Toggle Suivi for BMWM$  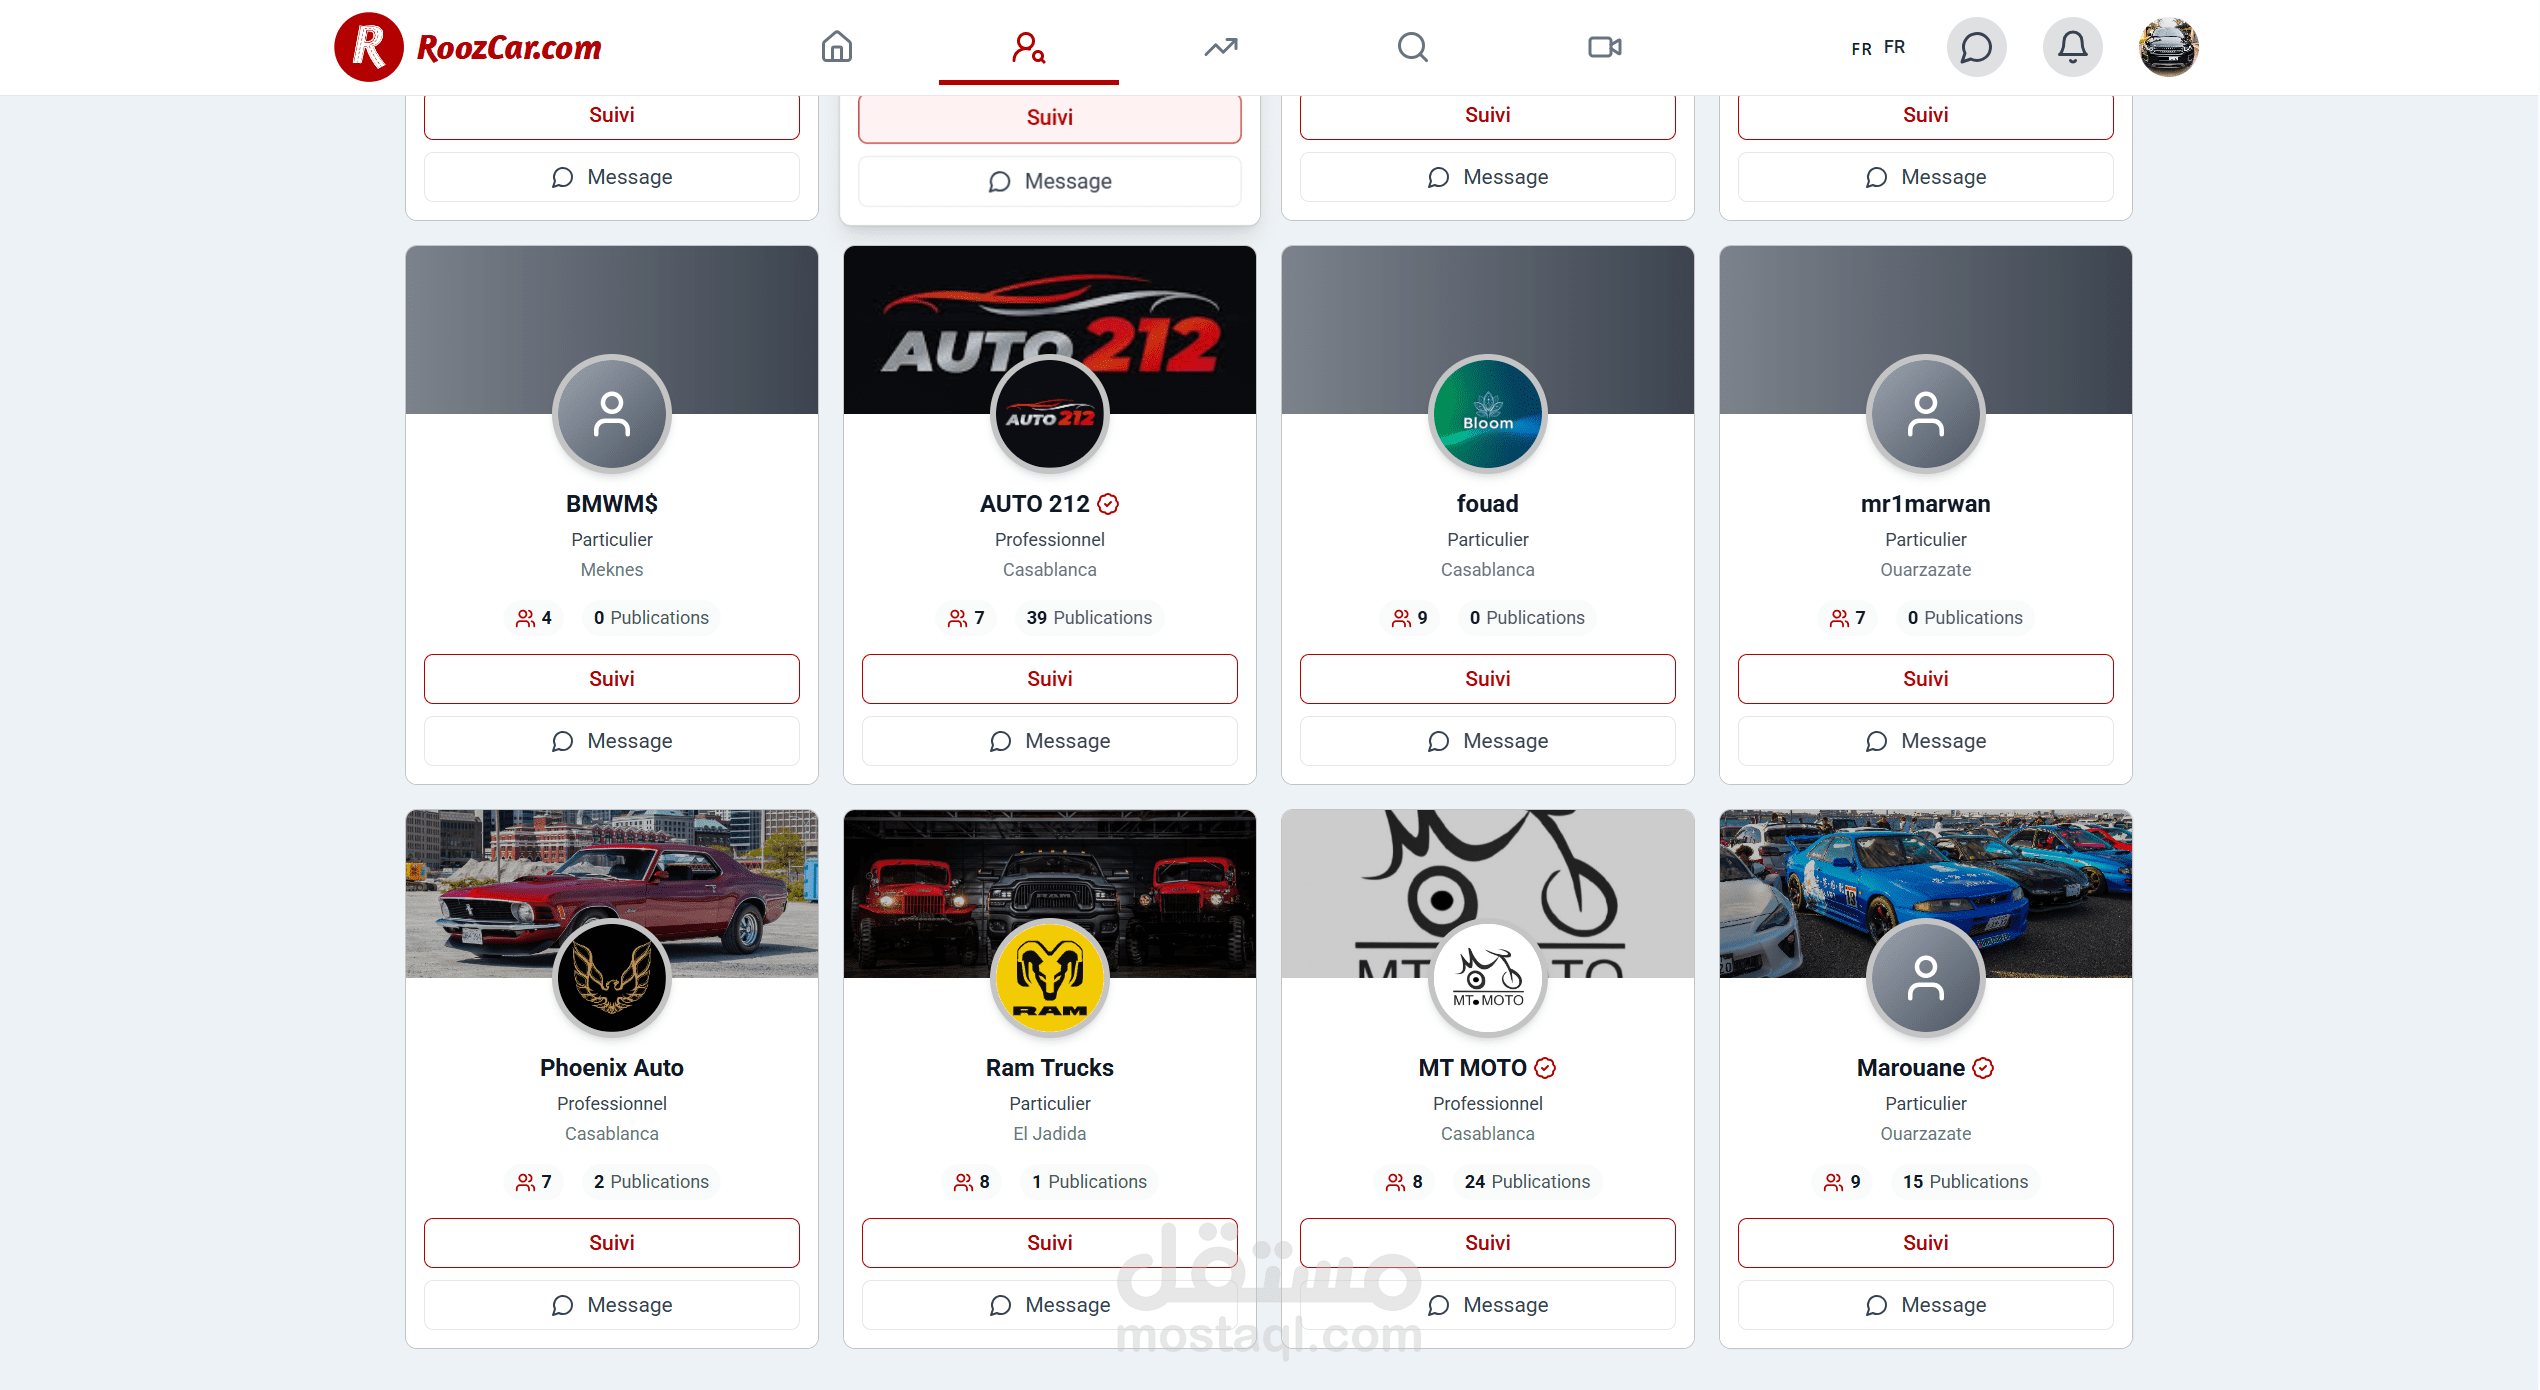[x=611, y=679]
